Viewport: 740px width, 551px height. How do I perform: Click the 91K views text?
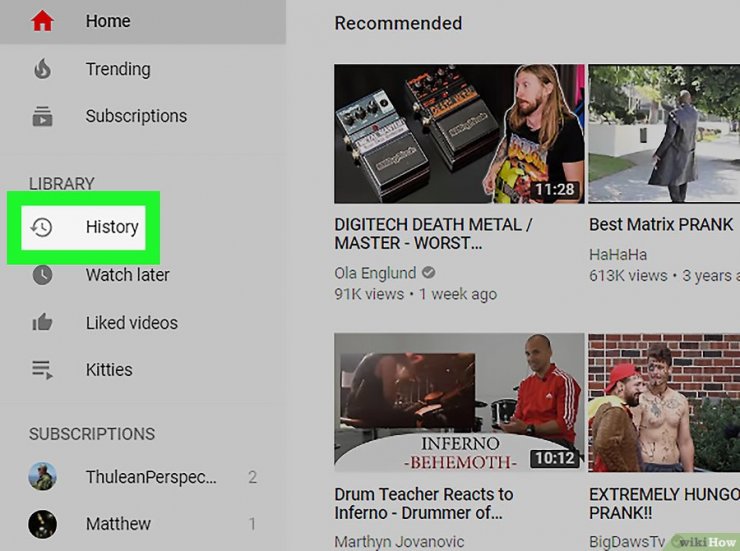(x=369, y=294)
